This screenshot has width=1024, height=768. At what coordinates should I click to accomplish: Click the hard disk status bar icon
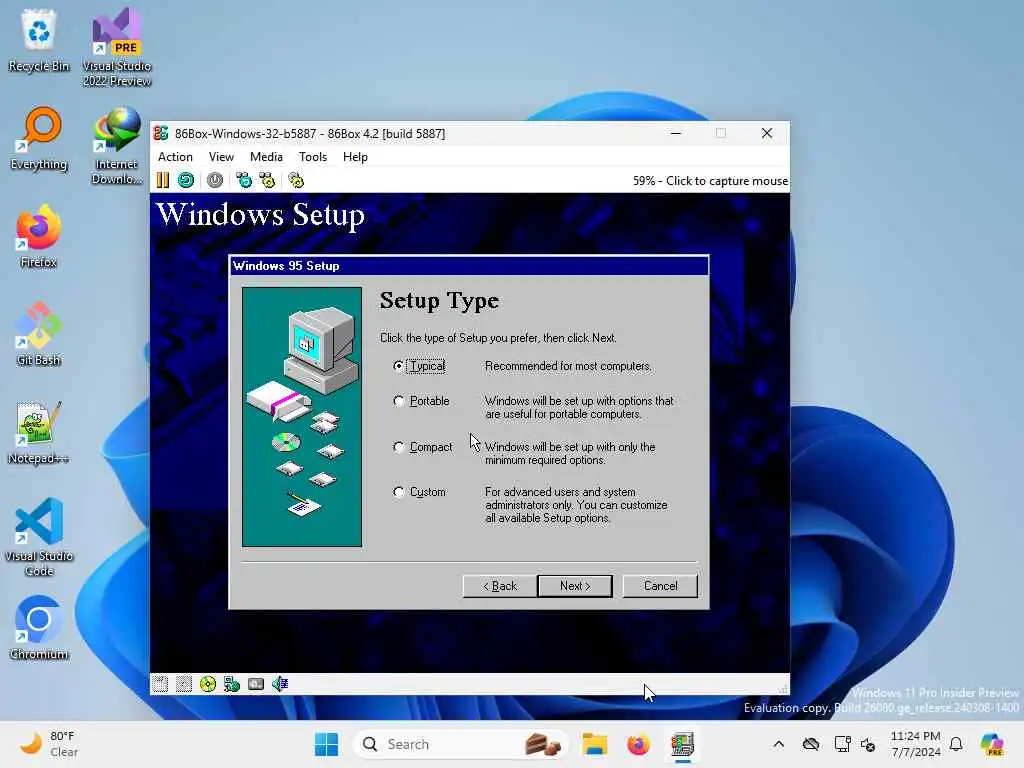click(256, 684)
